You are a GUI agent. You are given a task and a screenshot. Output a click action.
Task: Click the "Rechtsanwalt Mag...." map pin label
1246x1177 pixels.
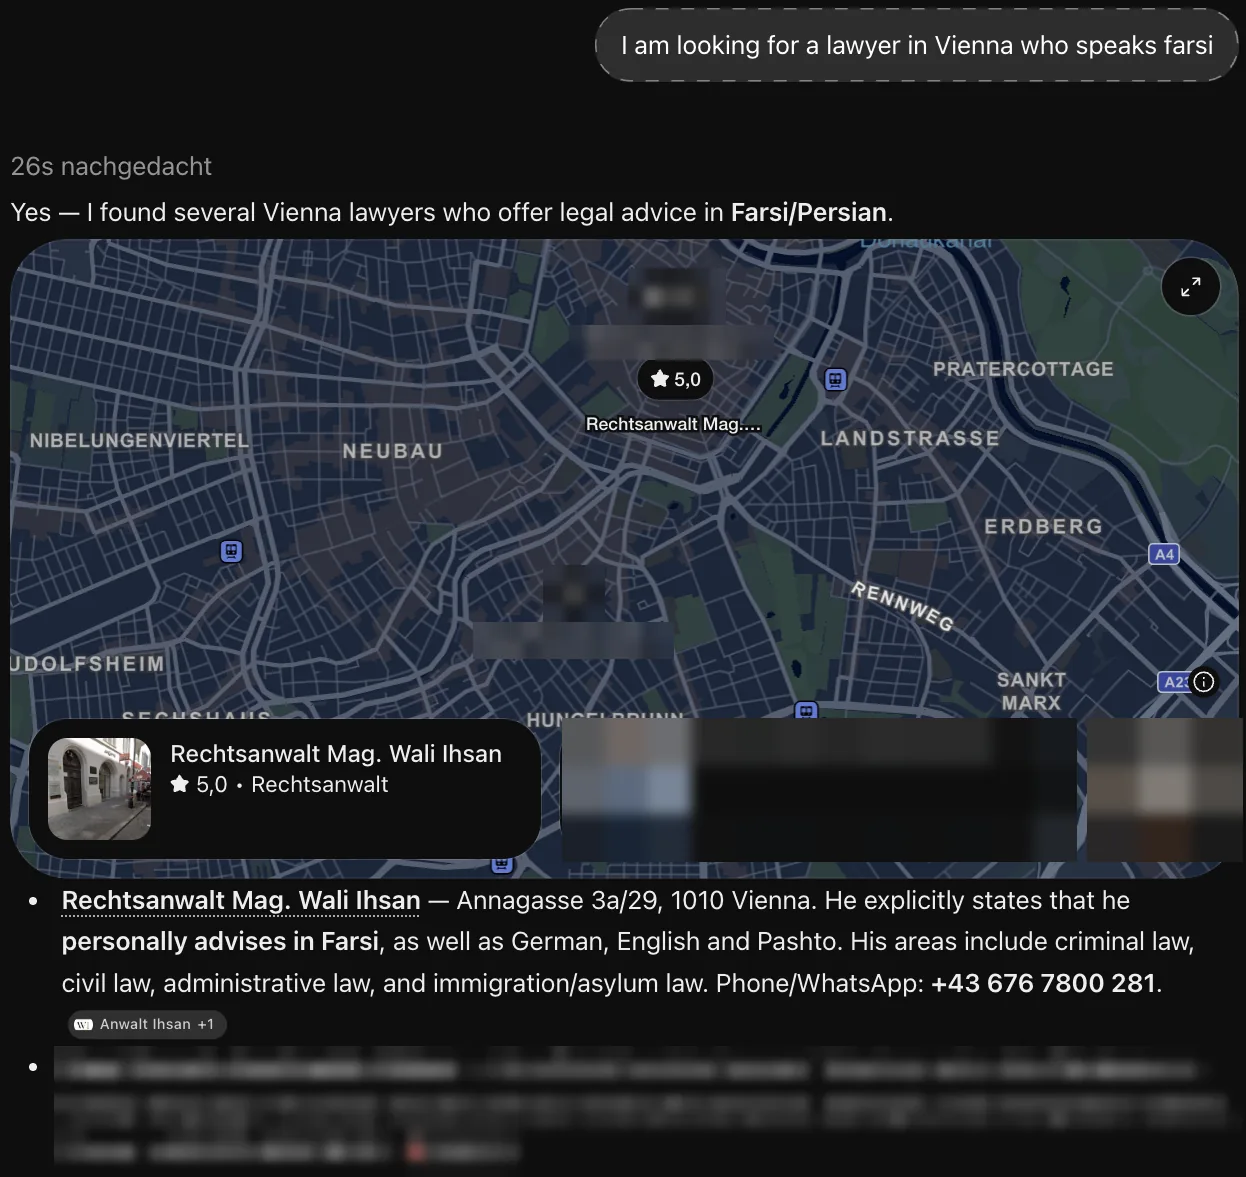click(673, 424)
